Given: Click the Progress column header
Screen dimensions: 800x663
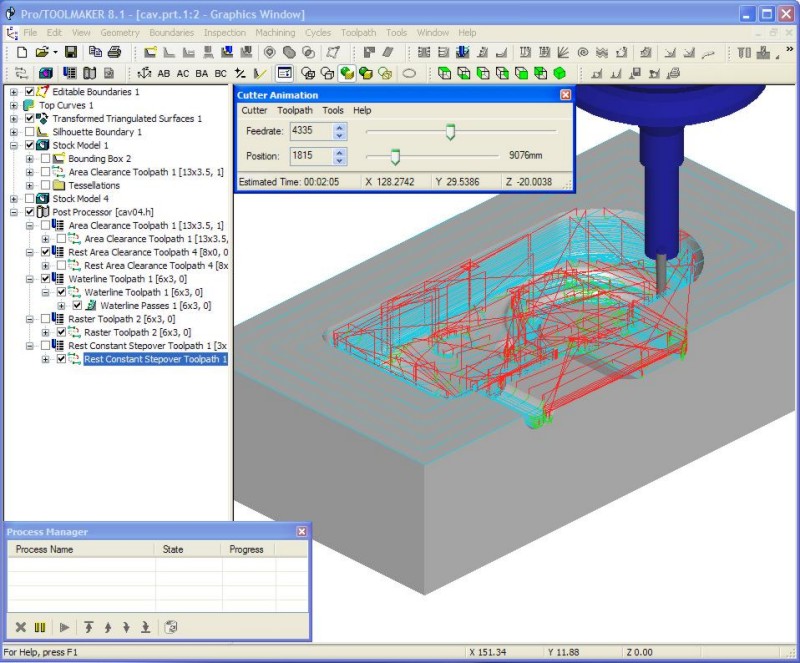Looking at the screenshot, I should click(x=248, y=549).
